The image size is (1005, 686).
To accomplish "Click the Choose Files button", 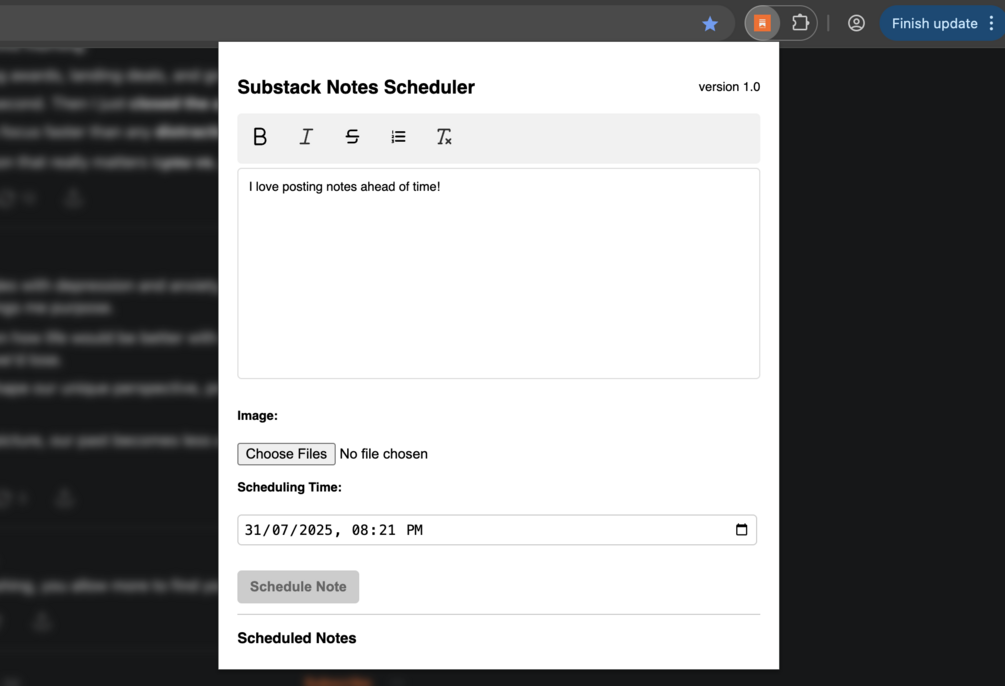I will point(286,454).
